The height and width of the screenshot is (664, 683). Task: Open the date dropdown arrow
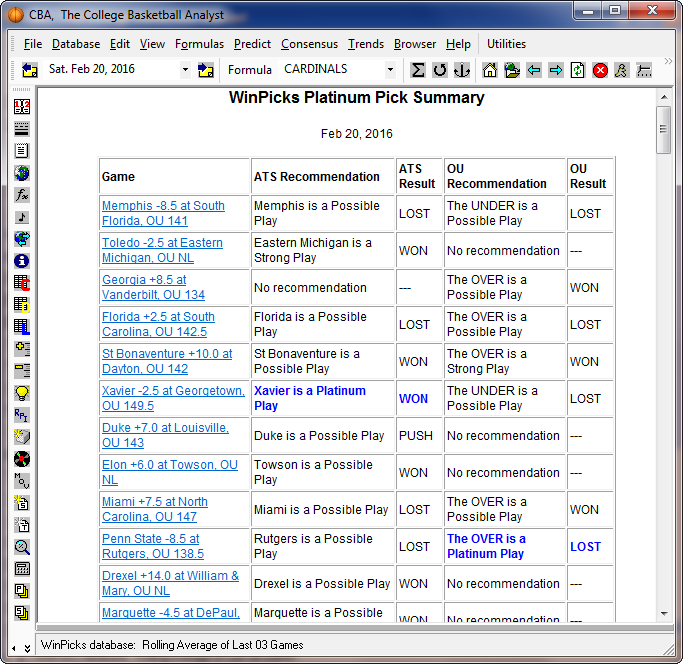coord(186,70)
